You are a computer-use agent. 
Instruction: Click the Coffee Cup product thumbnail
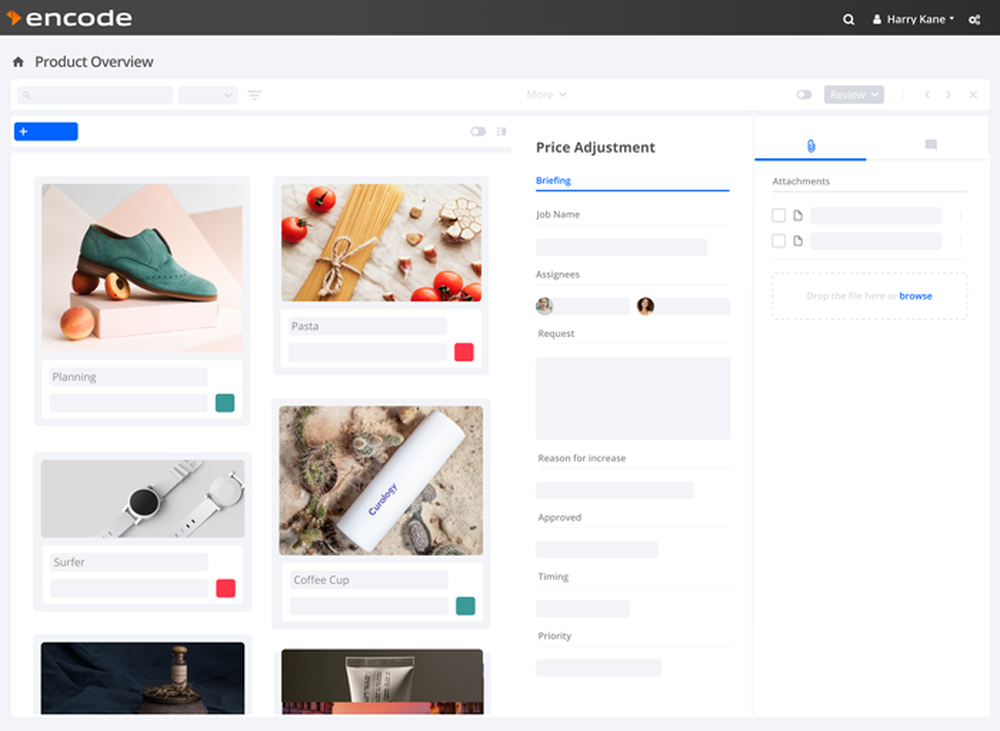click(x=381, y=479)
